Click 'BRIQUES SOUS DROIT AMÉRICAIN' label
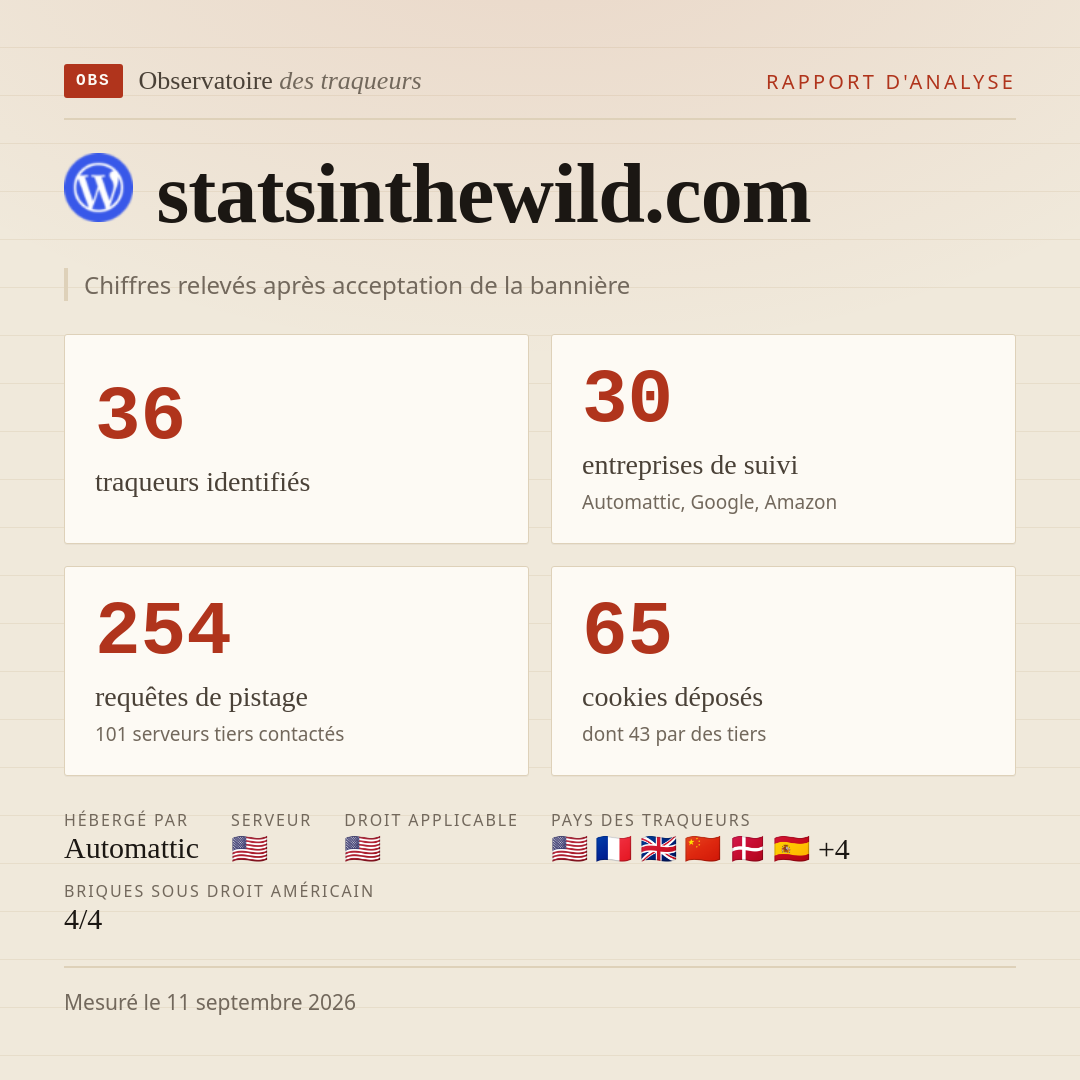 pos(219,891)
